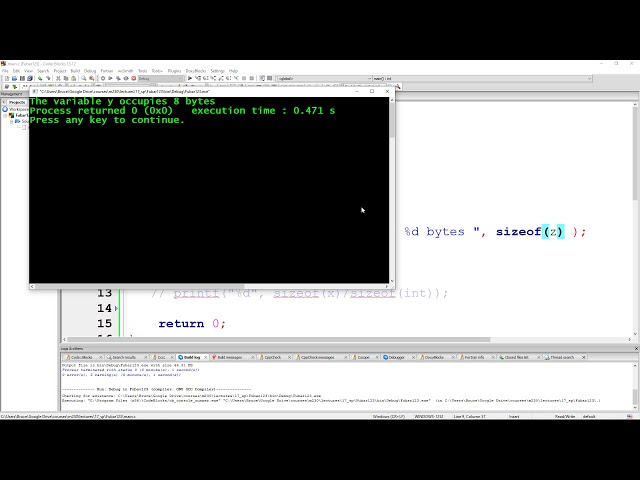Click the New file toolbar icon
This screenshot has width=640, height=480.
coord(7,78)
